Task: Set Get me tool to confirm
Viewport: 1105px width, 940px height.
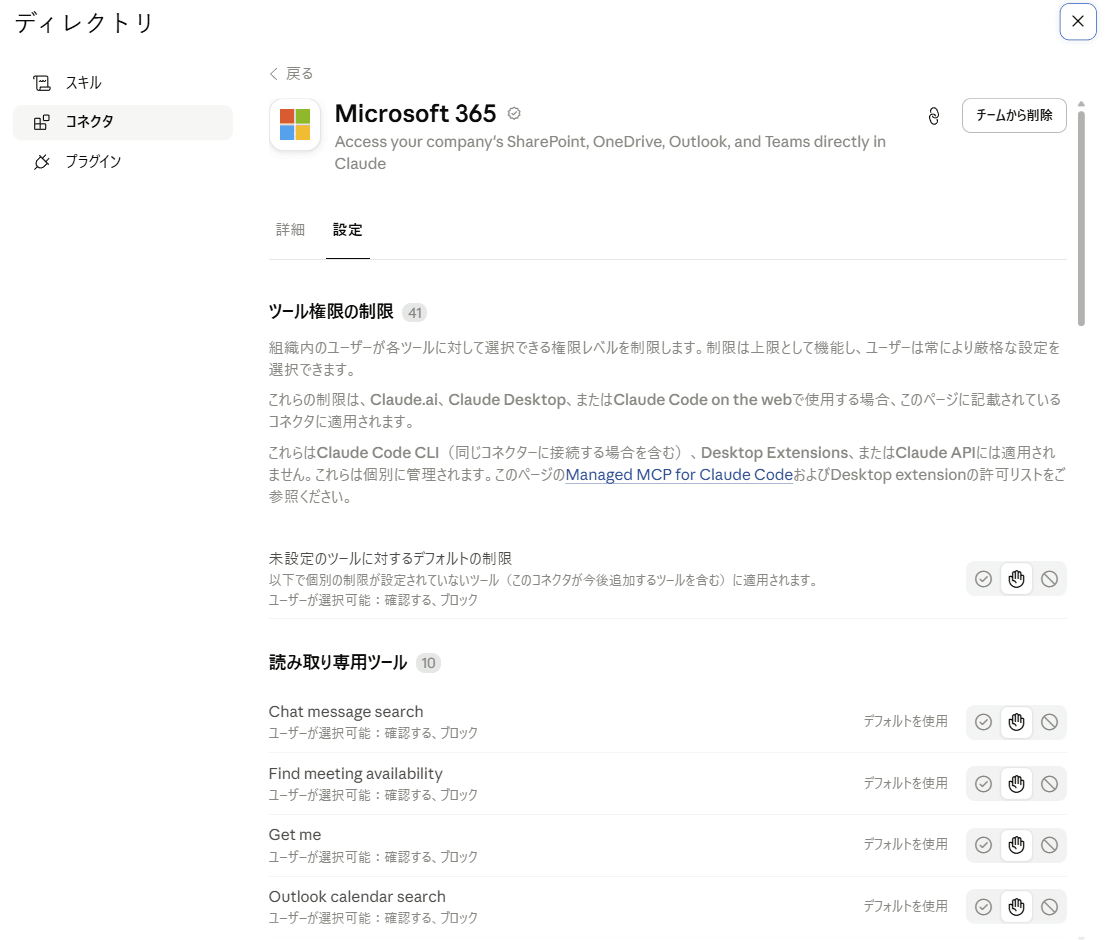Action: [1016, 845]
